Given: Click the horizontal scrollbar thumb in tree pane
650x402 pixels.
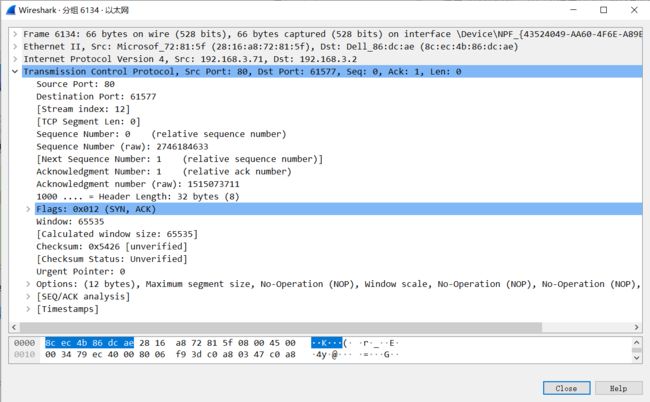Looking at the screenshot, I should point(281,327).
